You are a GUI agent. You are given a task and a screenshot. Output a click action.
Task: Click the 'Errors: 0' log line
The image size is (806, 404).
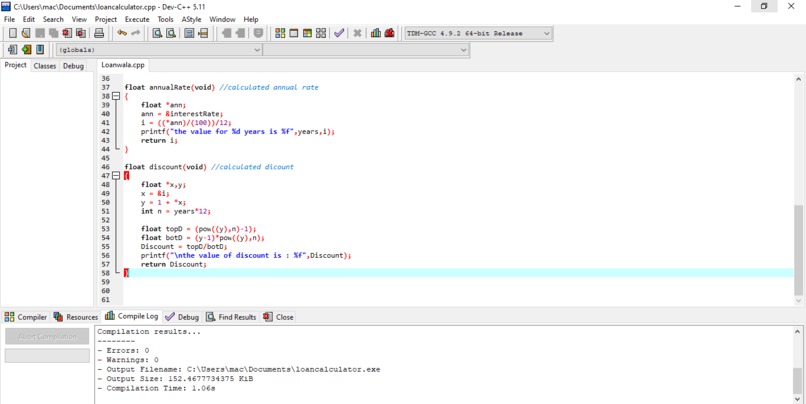[123, 351]
